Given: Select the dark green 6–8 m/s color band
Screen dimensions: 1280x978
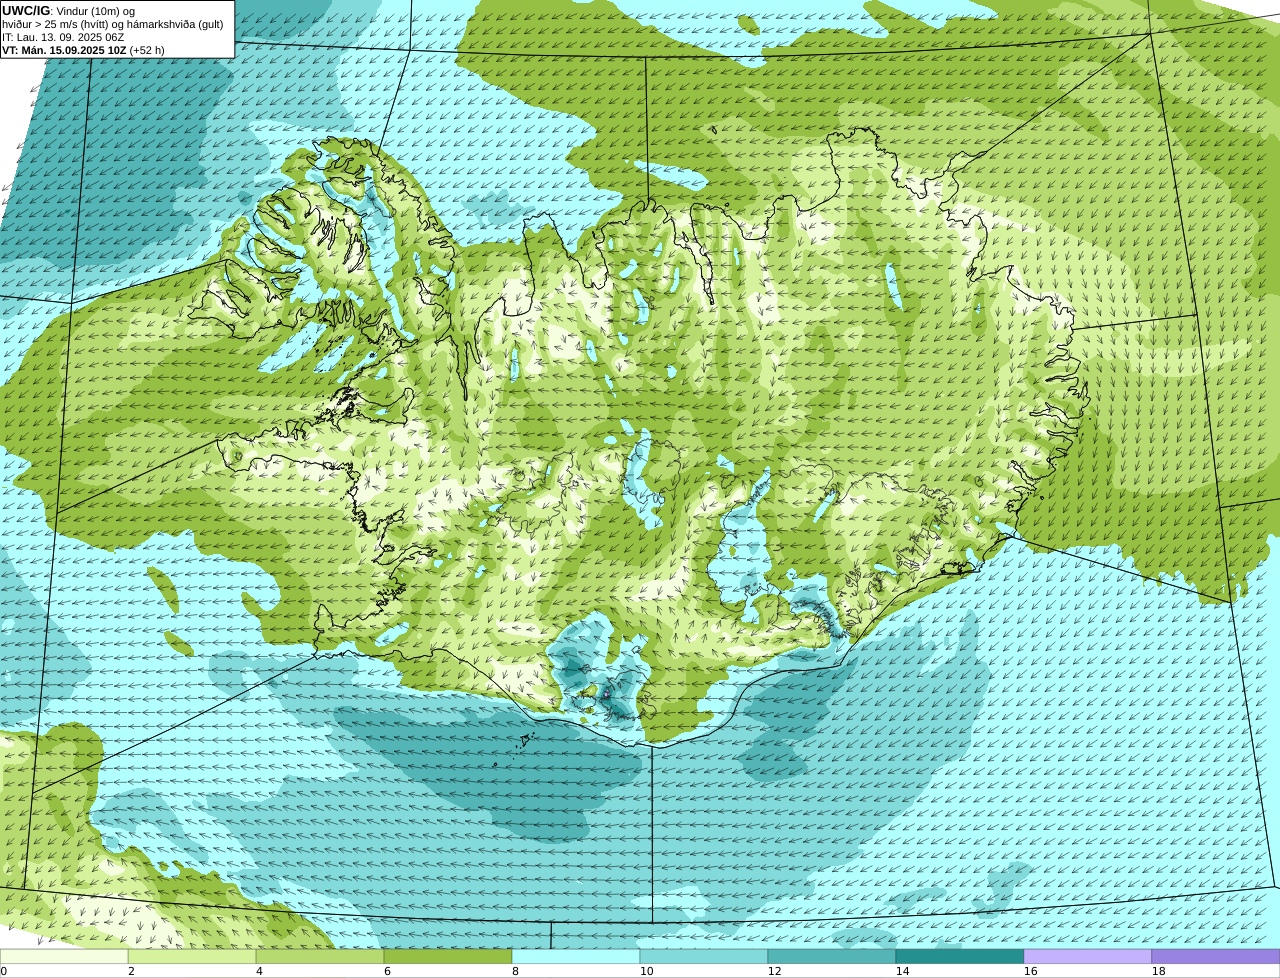Looking at the screenshot, I should click(448, 956).
